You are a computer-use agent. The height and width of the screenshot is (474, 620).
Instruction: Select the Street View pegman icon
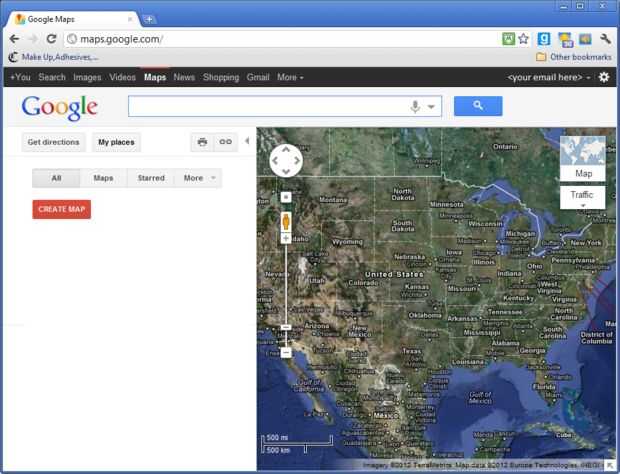pyautogui.click(x=286, y=221)
